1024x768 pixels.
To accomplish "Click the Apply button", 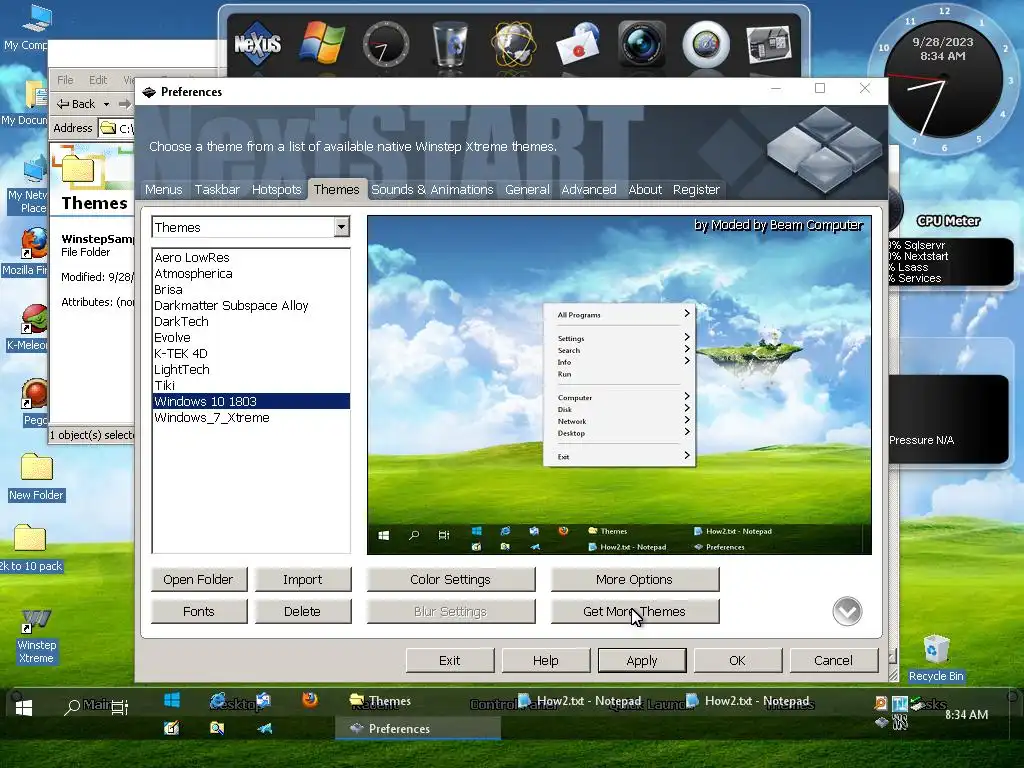I will tap(642, 660).
